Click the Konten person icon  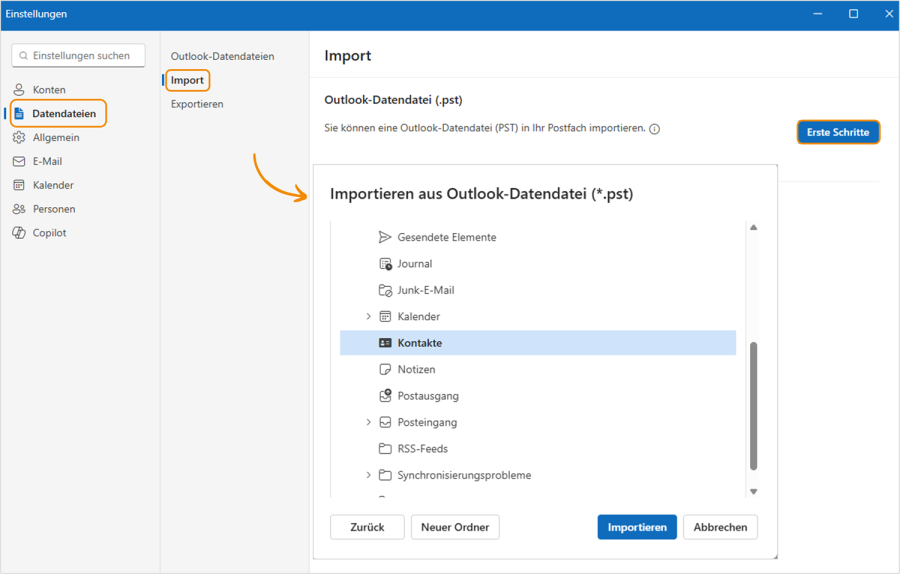pyautogui.click(x=19, y=90)
